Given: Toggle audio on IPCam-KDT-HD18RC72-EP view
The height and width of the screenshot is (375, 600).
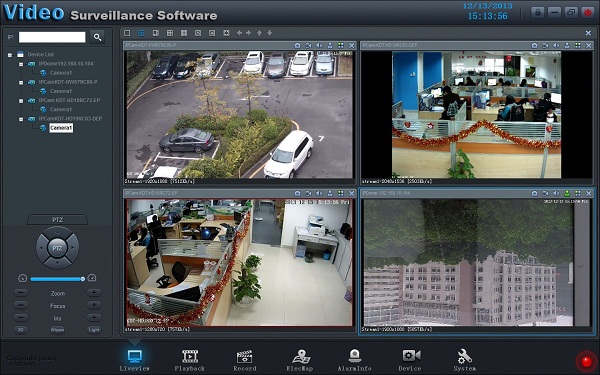Looking at the screenshot, I should (319, 194).
